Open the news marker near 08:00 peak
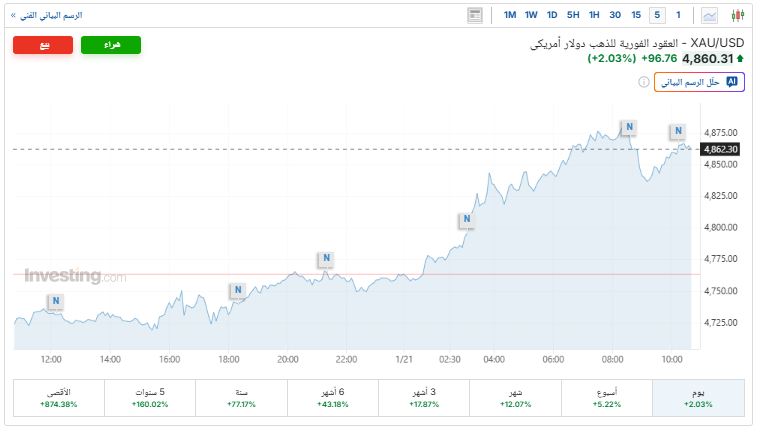761x433 pixels. 628,127
